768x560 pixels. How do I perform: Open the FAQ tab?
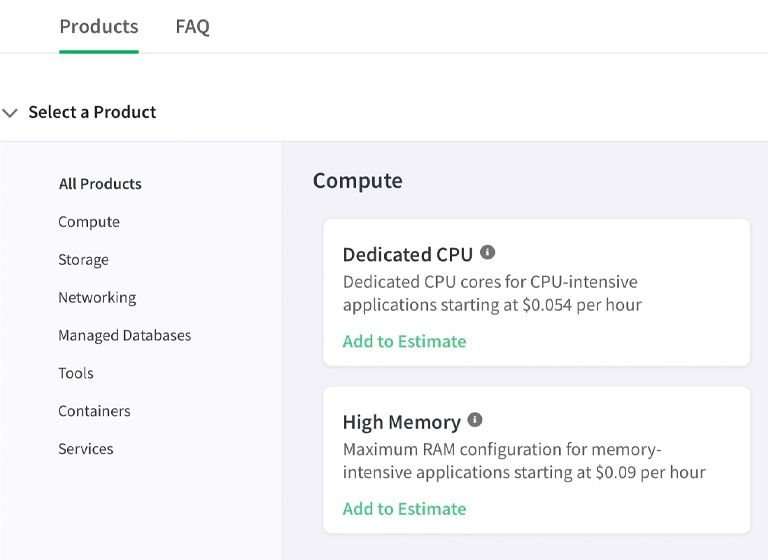pos(192,27)
